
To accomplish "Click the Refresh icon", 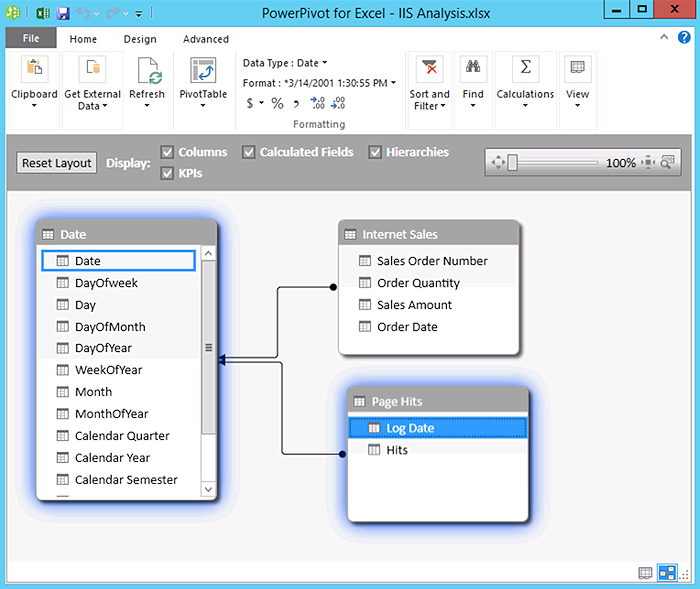I will coord(149,70).
